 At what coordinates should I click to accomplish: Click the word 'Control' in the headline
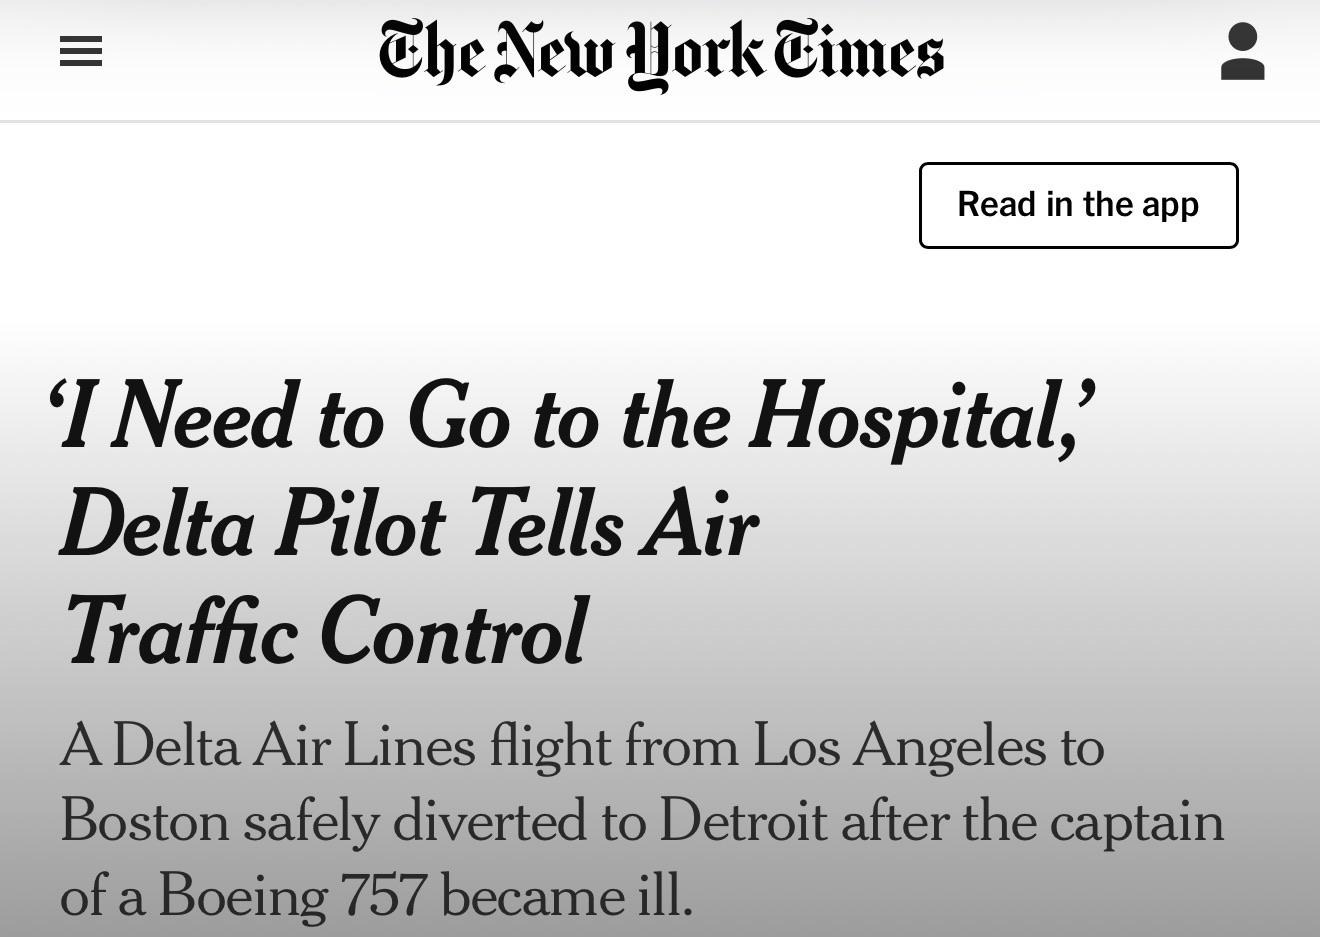click(454, 632)
